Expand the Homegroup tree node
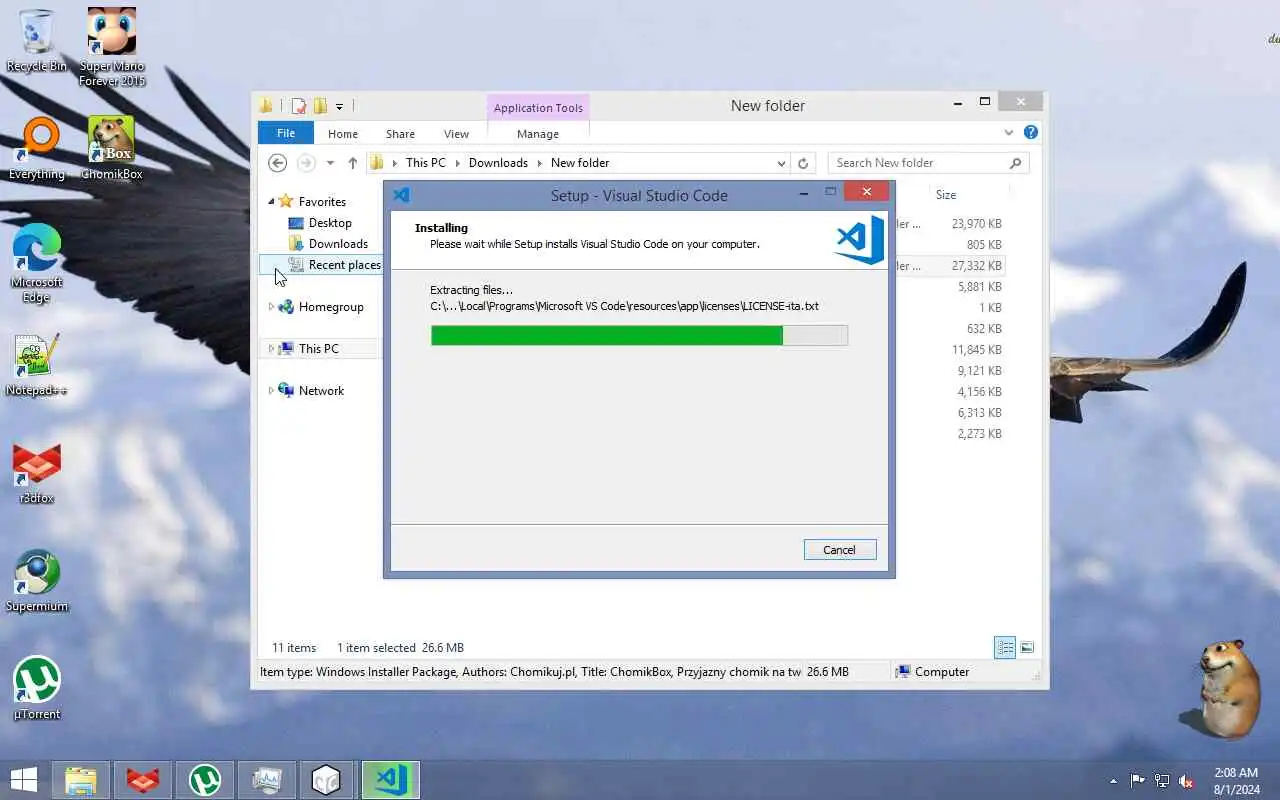 click(x=271, y=307)
